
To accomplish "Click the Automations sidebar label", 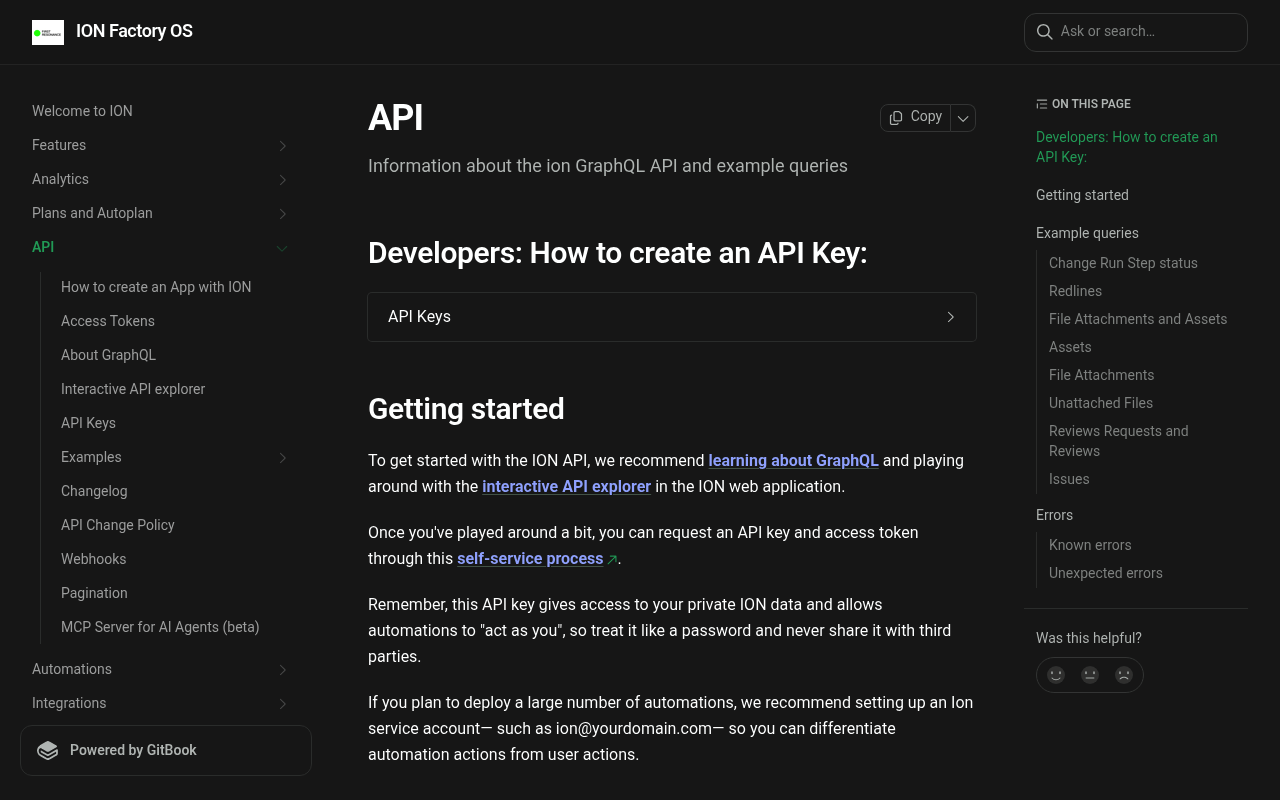I will pos(72,669).
